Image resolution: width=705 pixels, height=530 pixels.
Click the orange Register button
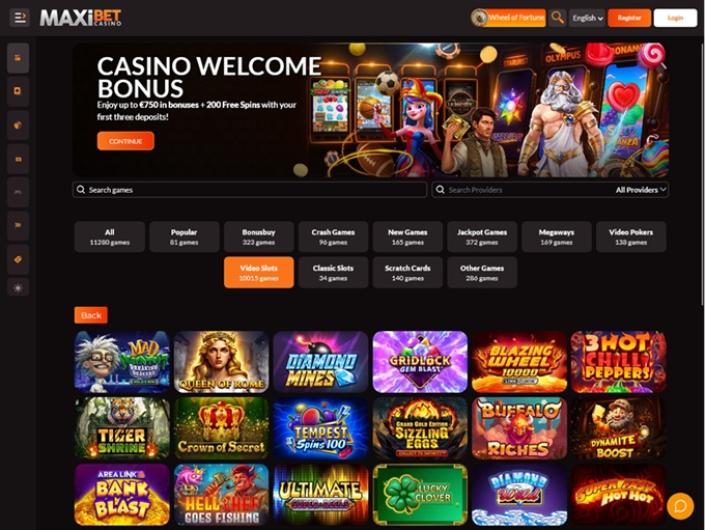629,18
